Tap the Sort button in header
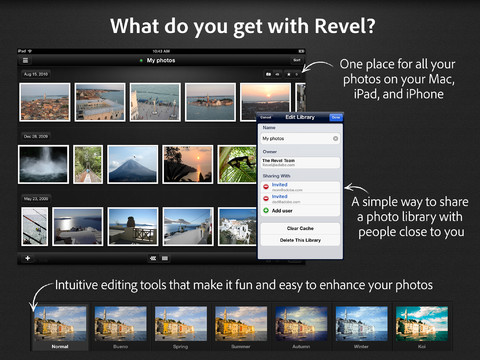Image resolution: width=480 pixels, height=360 pixels. tap(297, 60)
